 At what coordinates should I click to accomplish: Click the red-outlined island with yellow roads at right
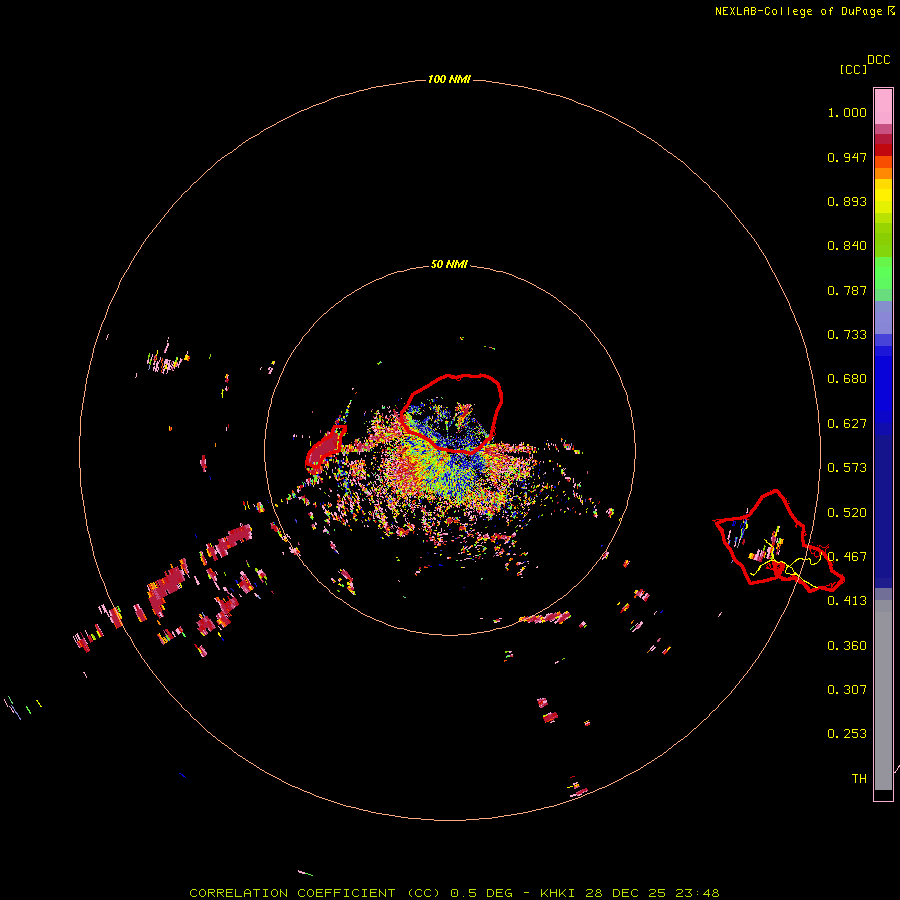coord(778,542)
